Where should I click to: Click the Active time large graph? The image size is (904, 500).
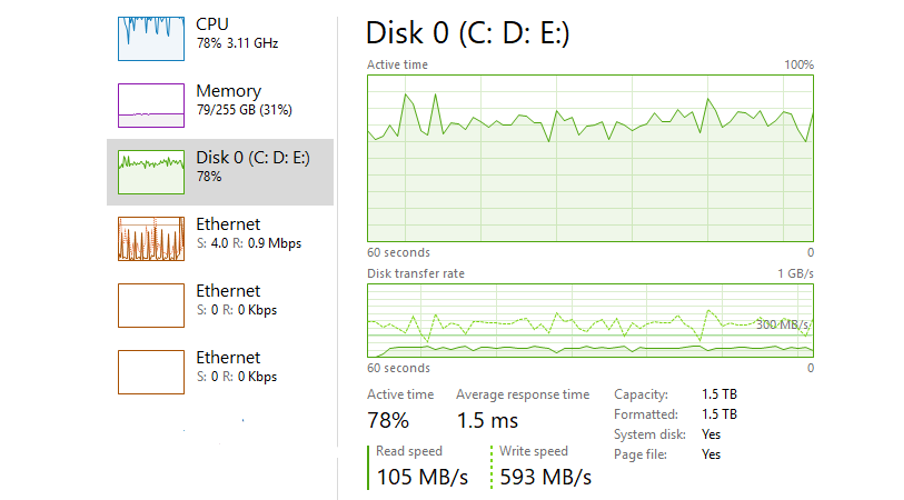pyautogui.click(x=590, y=158)
